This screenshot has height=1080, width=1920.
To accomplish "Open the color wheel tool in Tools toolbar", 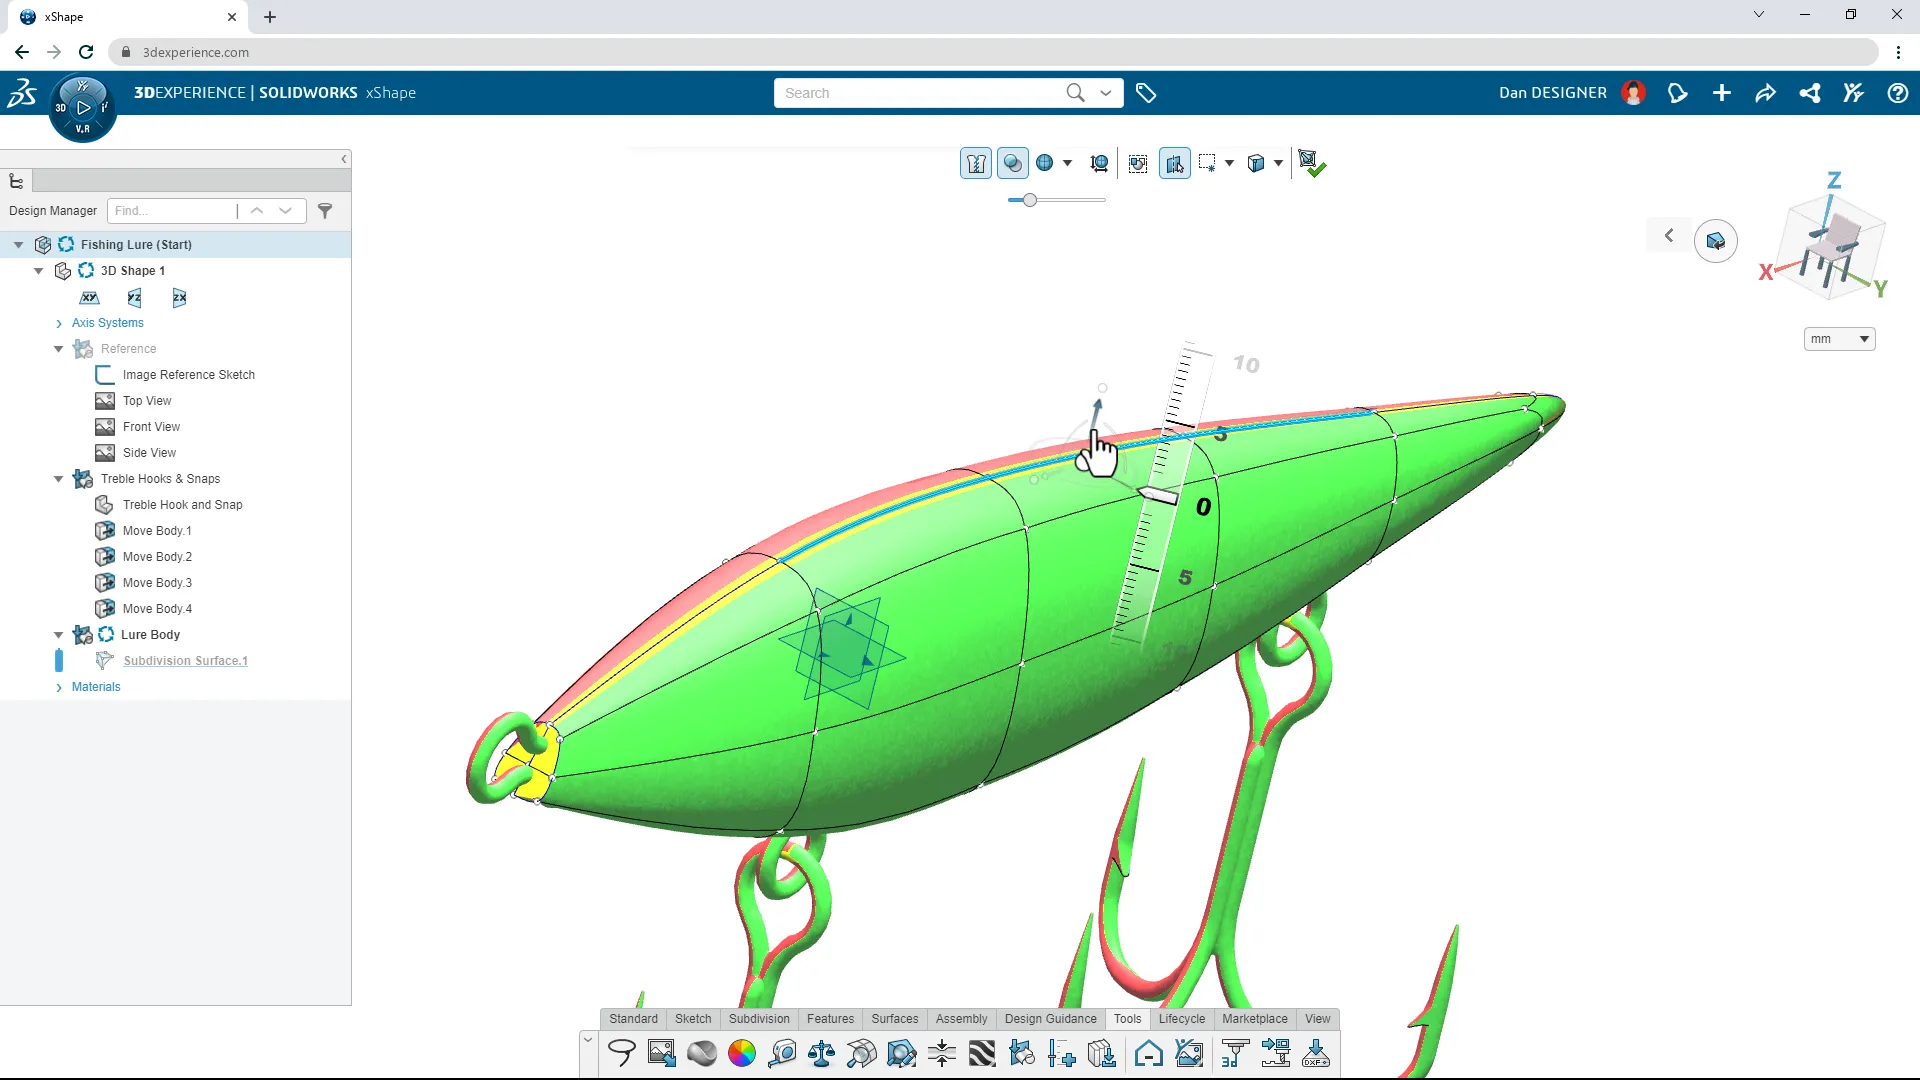I will (742, 1053).
